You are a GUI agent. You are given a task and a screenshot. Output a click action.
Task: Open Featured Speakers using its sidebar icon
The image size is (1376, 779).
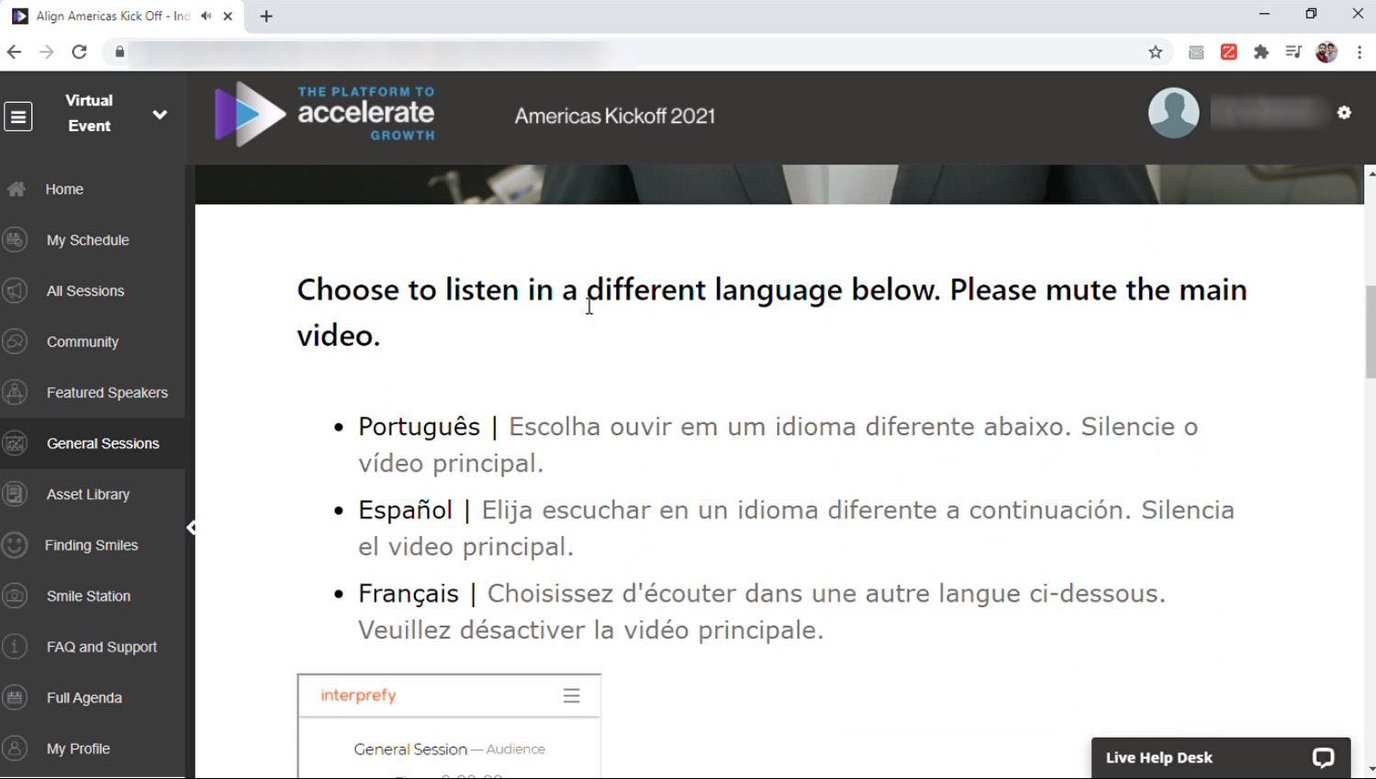[16, 392]
